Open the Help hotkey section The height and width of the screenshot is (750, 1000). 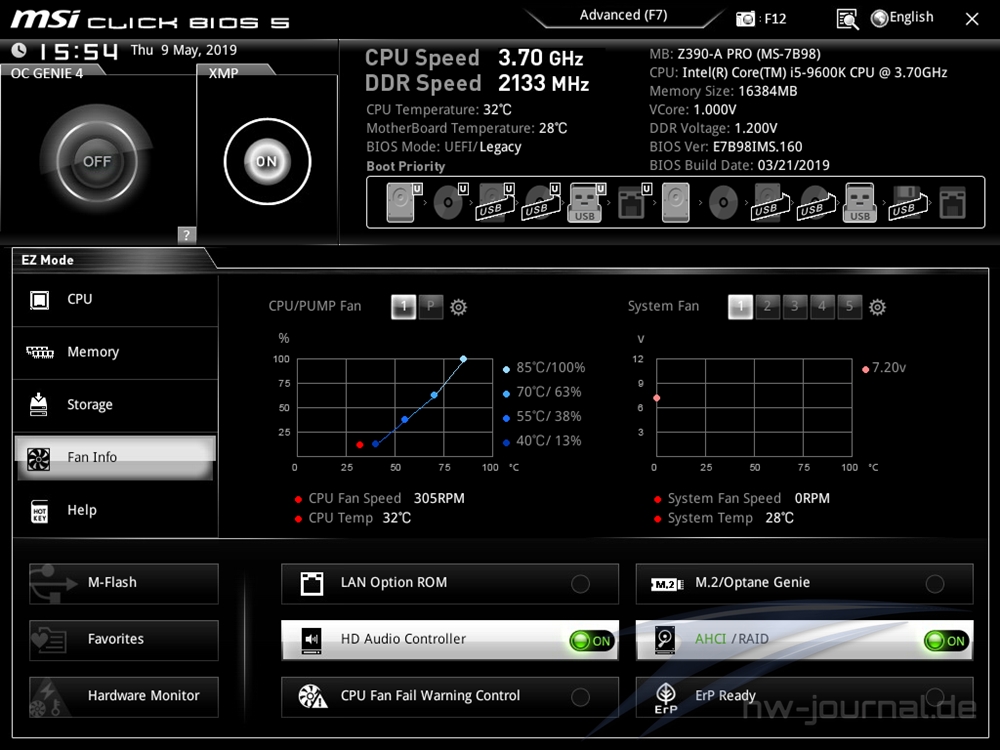pos(115,511)
